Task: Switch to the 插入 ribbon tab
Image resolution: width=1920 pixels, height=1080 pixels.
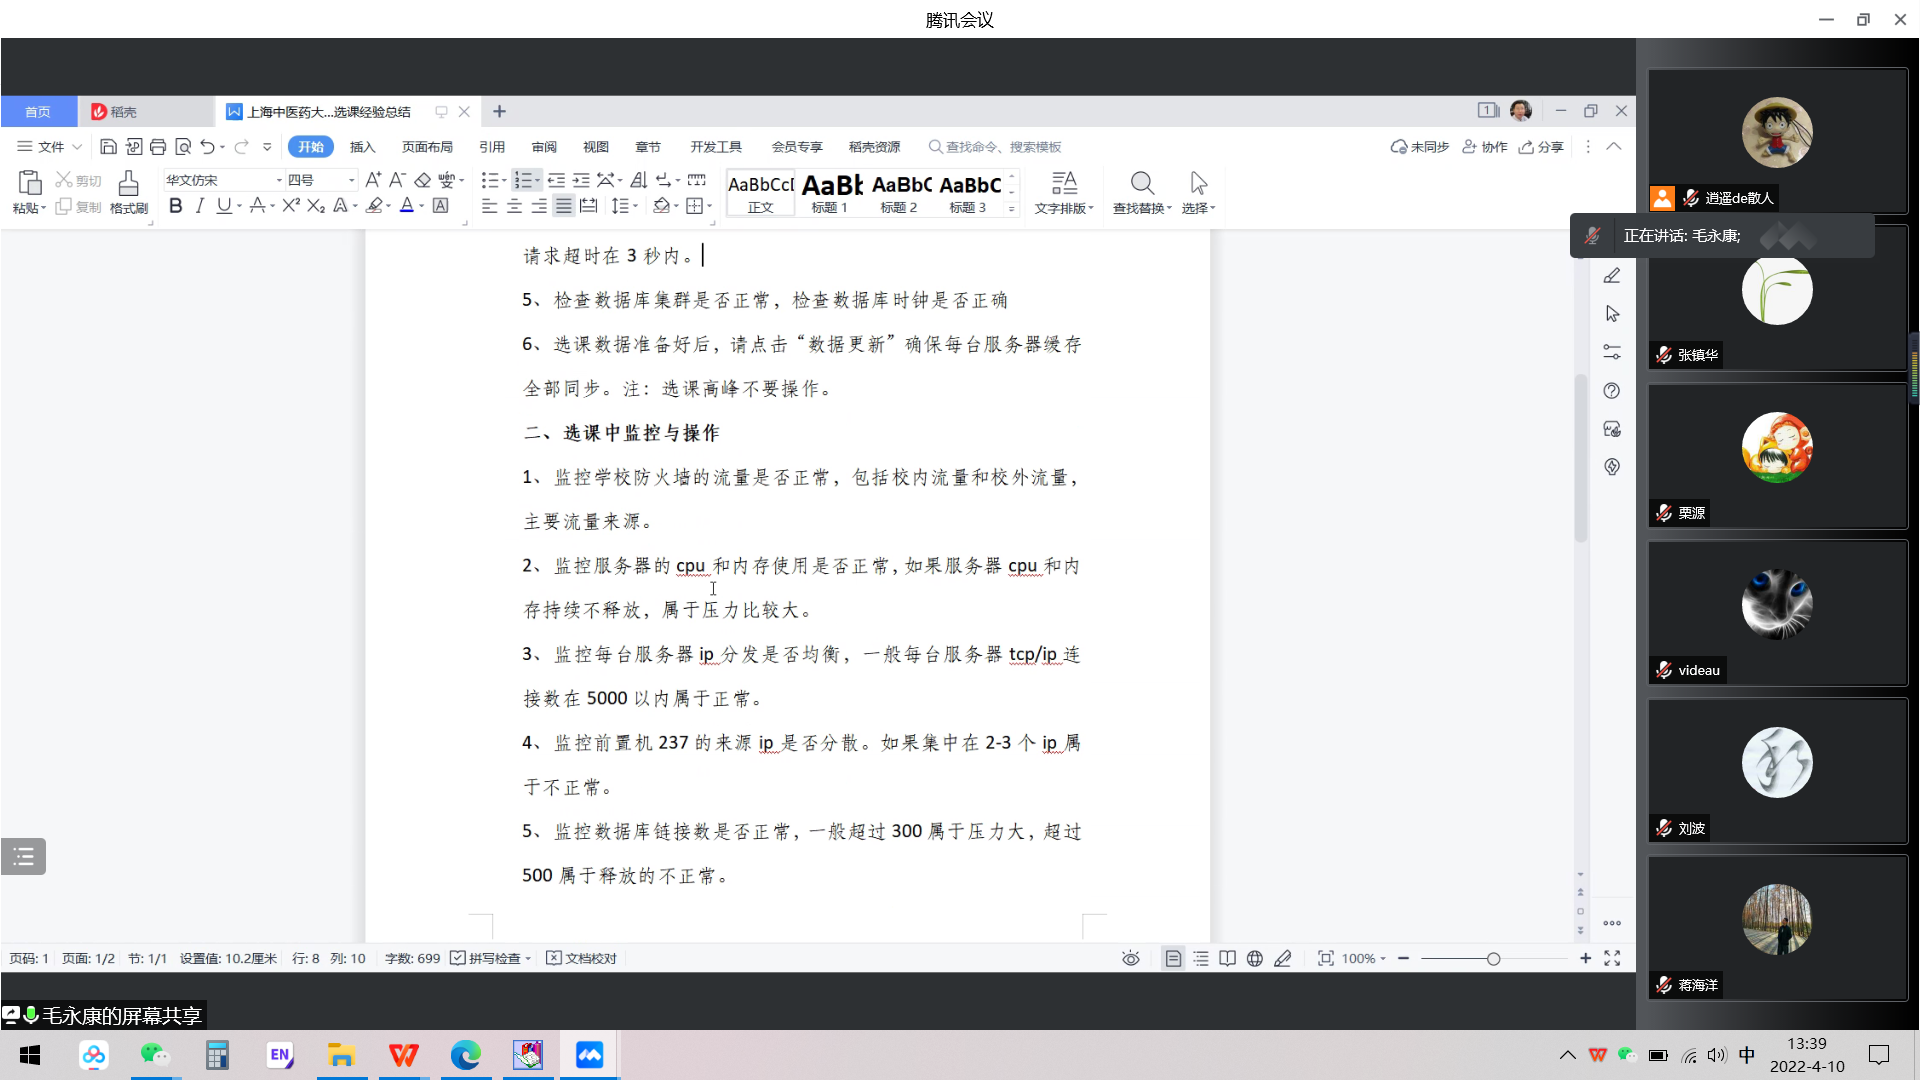Action: [x=362, y=147]
